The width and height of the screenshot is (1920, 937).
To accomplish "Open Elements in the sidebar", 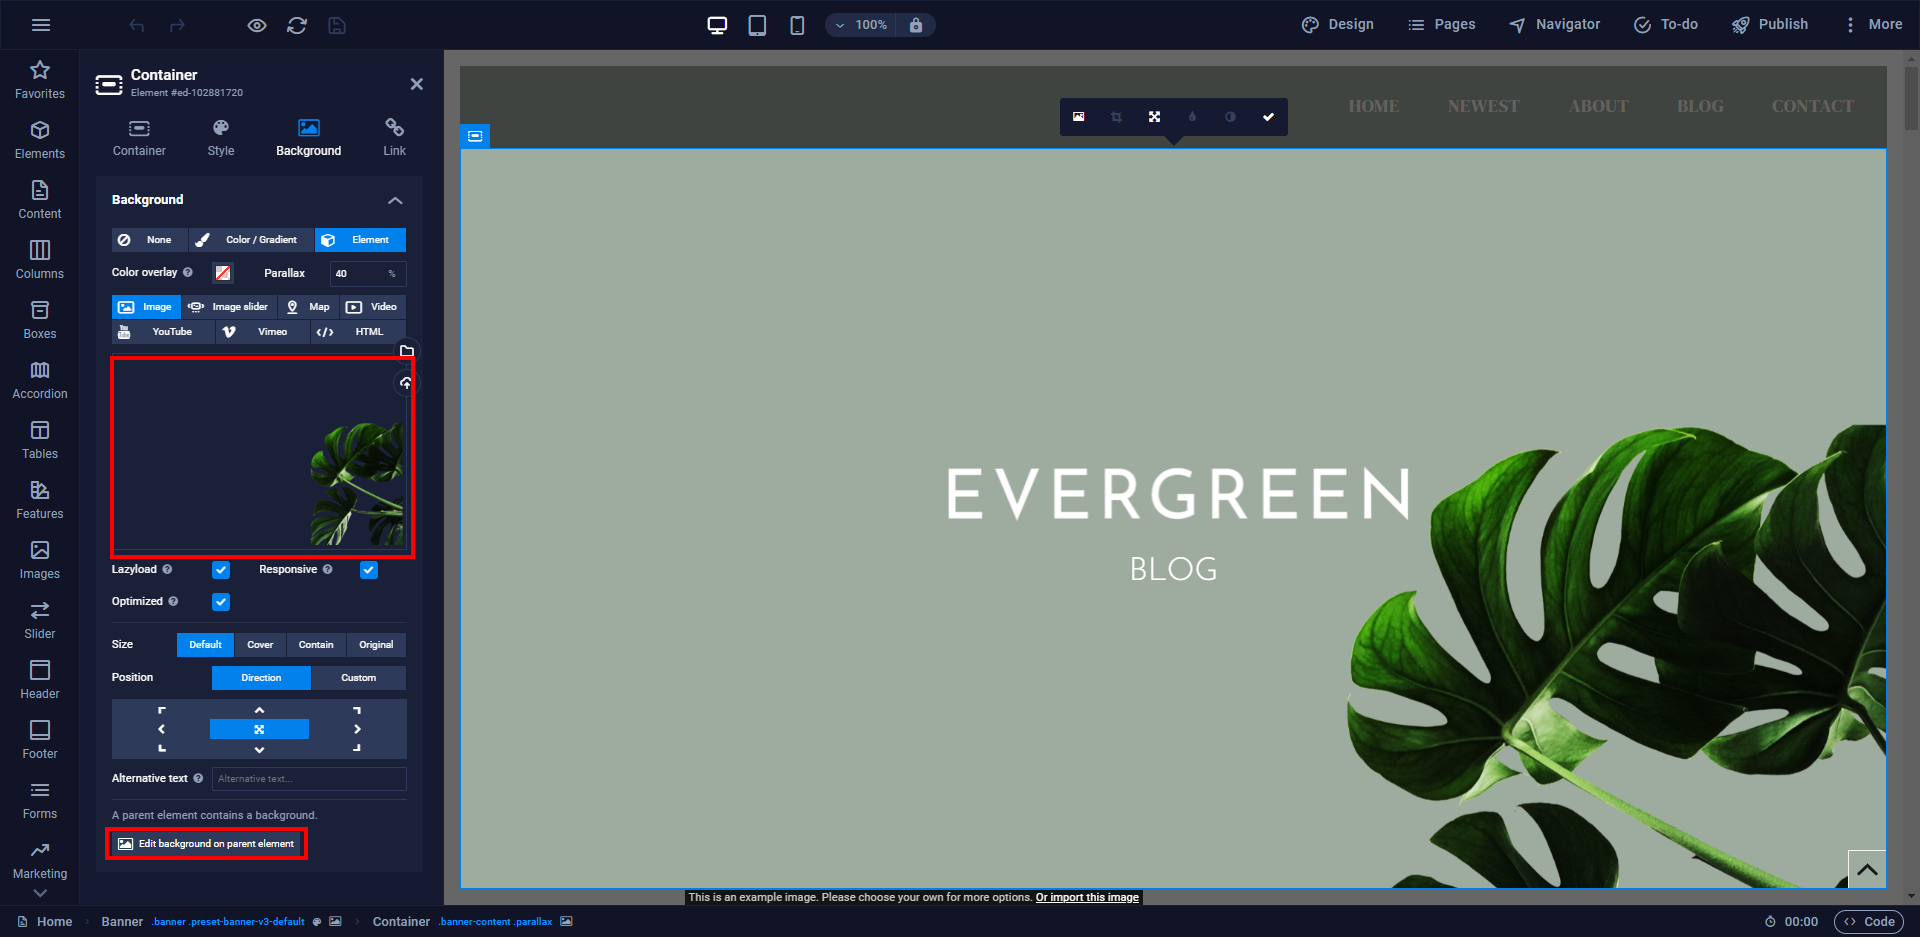I will click(x=40, y=140).
